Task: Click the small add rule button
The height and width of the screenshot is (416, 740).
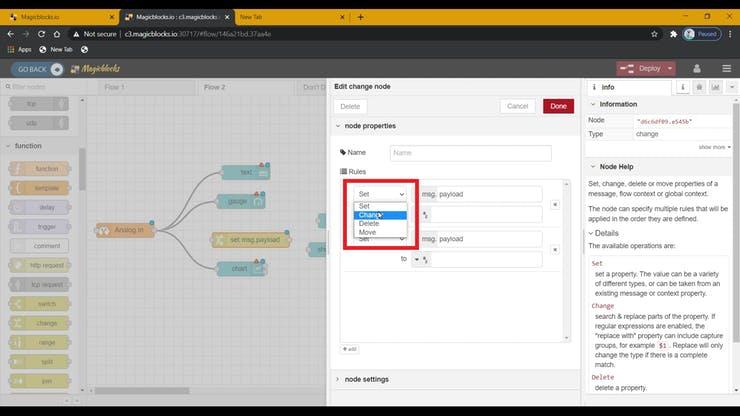Action: click(350, 349)
